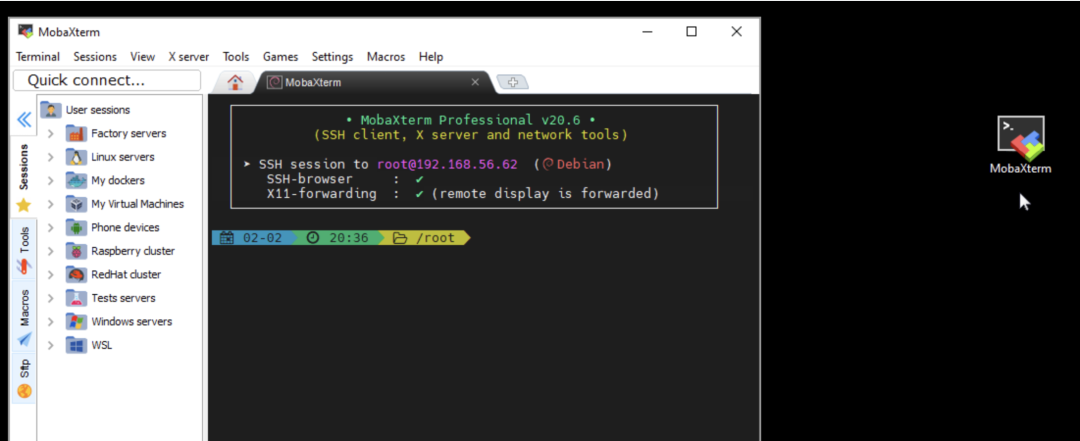Click the MobaXterm desktop shortcut icon
Image resolution: width=1080 pixels, height=441 pixels.
[x=1021, y=138]
